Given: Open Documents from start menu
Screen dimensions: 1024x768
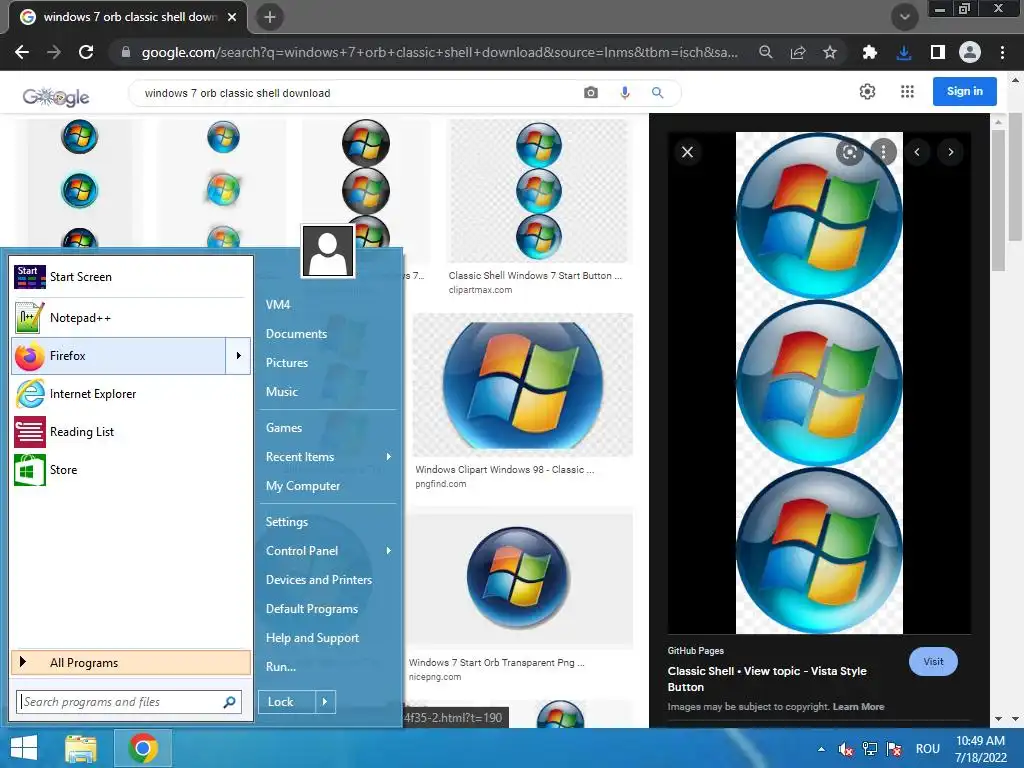Looking at the screenshot, I should [296, 334].
